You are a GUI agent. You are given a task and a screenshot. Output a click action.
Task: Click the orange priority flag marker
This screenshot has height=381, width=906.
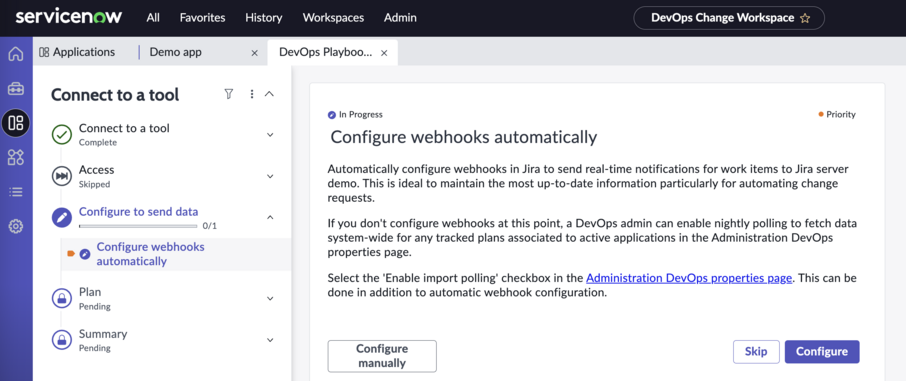(71, 254)
